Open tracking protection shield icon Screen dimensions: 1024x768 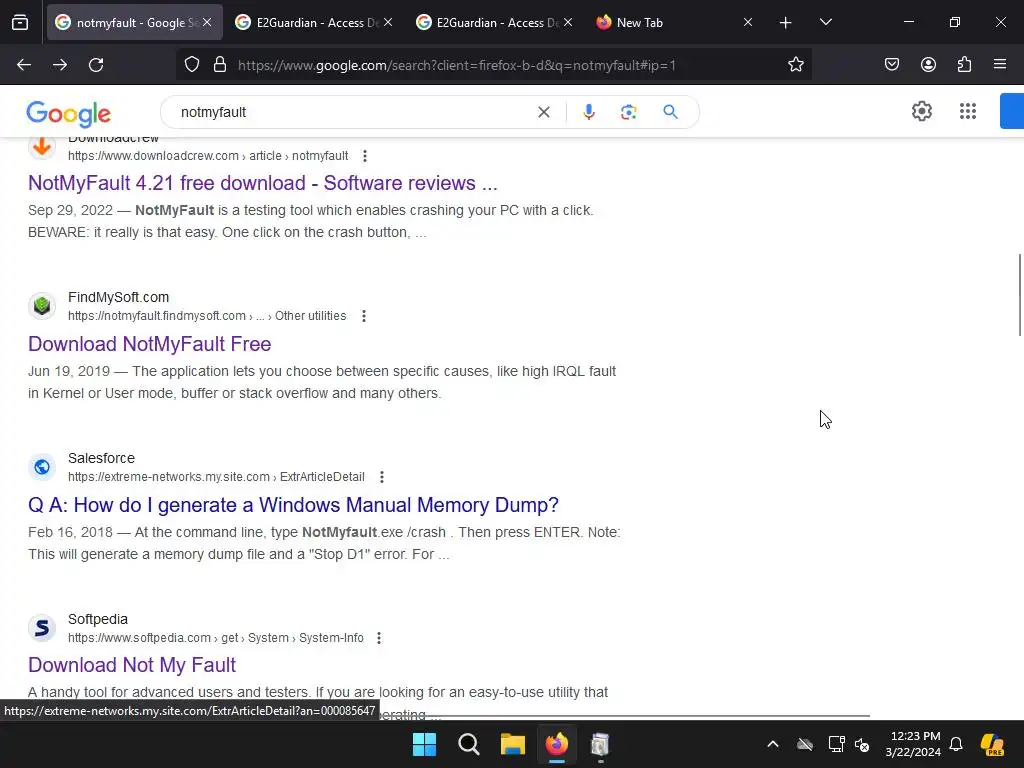(x=191, y=65)
